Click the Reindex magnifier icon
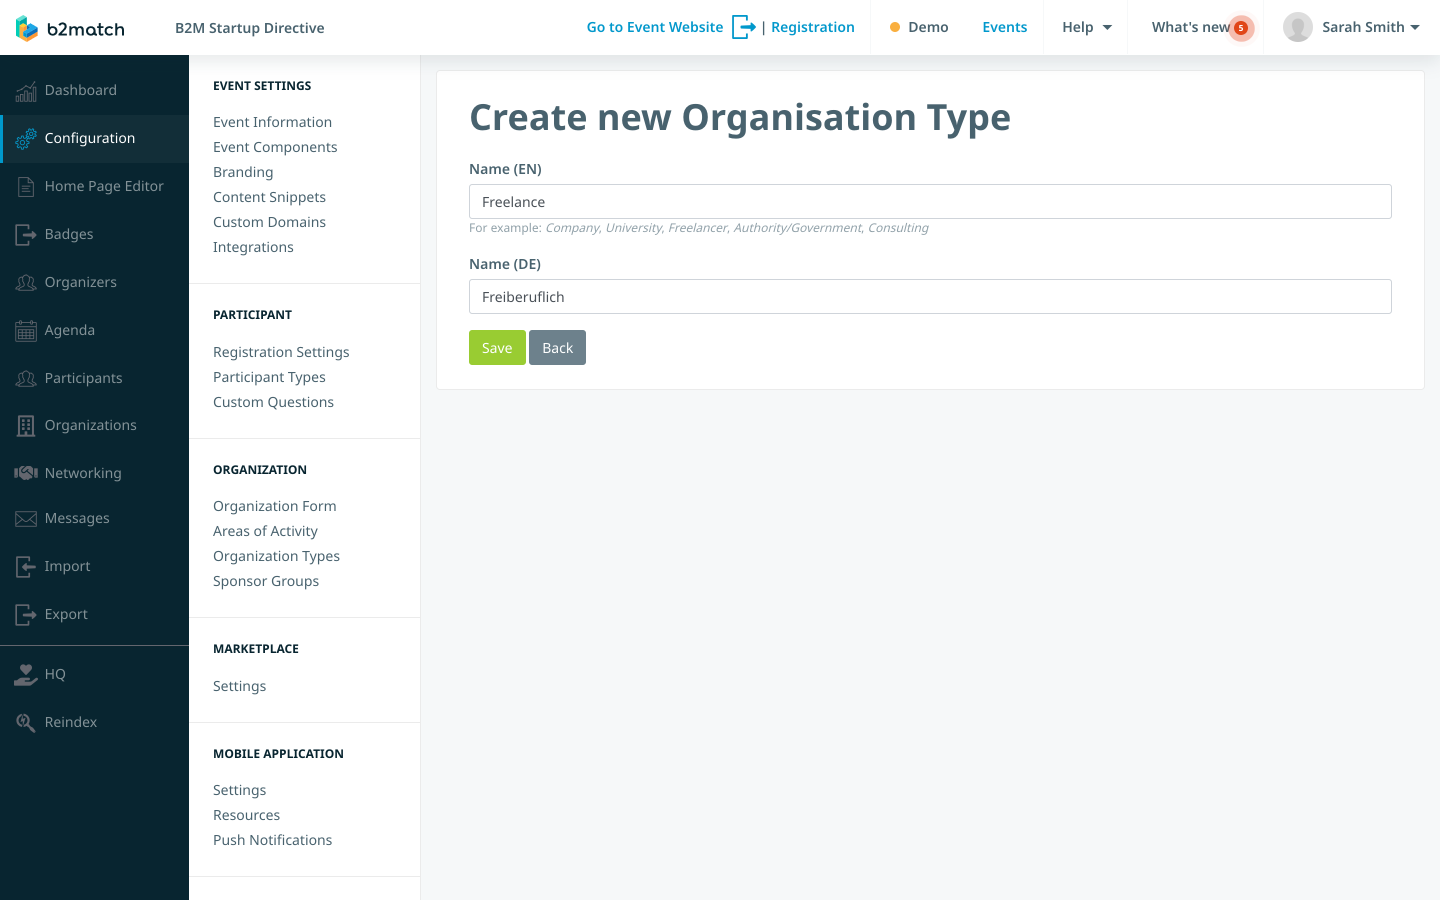 pos(26,722)
